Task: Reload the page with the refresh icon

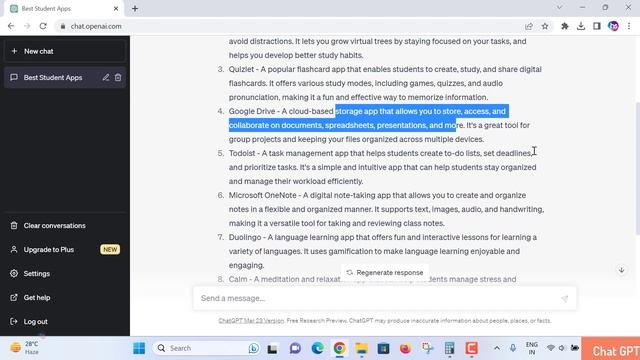Action: point(43,26)
